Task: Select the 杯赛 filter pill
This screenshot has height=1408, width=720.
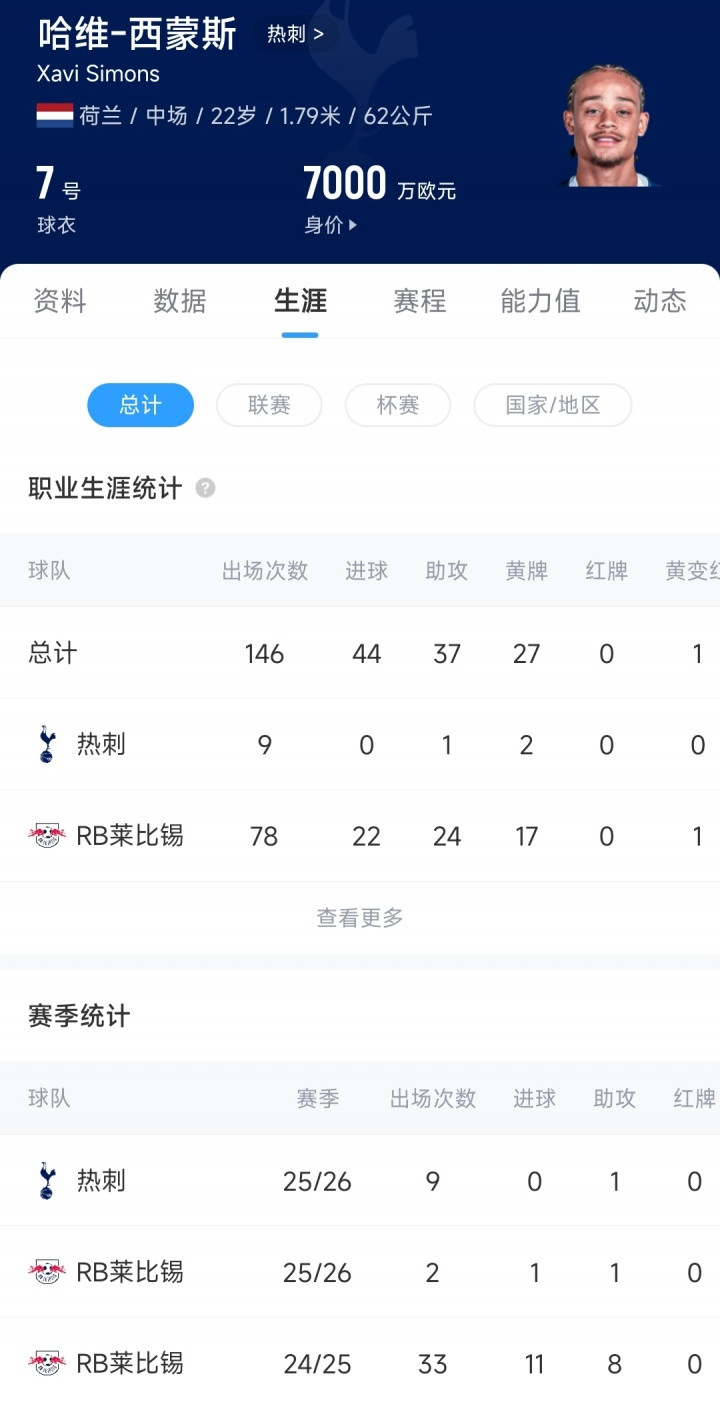Action: [x=397, y=405]
